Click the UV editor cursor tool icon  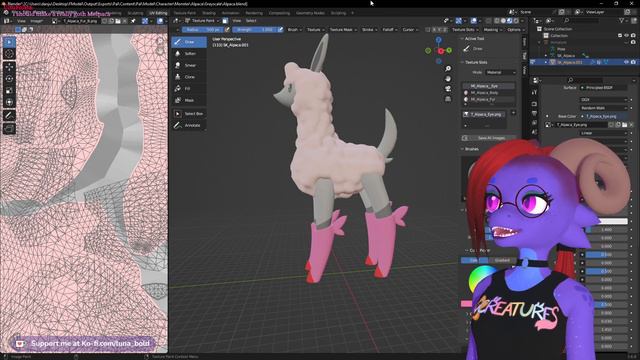9,53
